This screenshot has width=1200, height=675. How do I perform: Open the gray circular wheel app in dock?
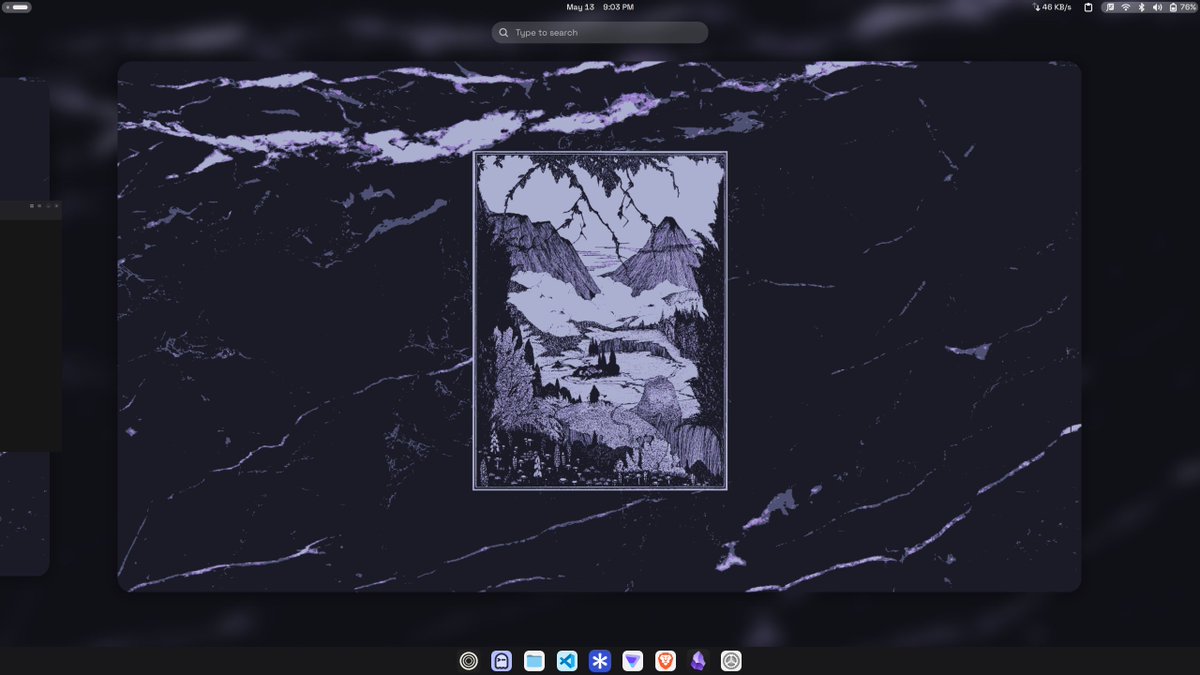point(731,660)
